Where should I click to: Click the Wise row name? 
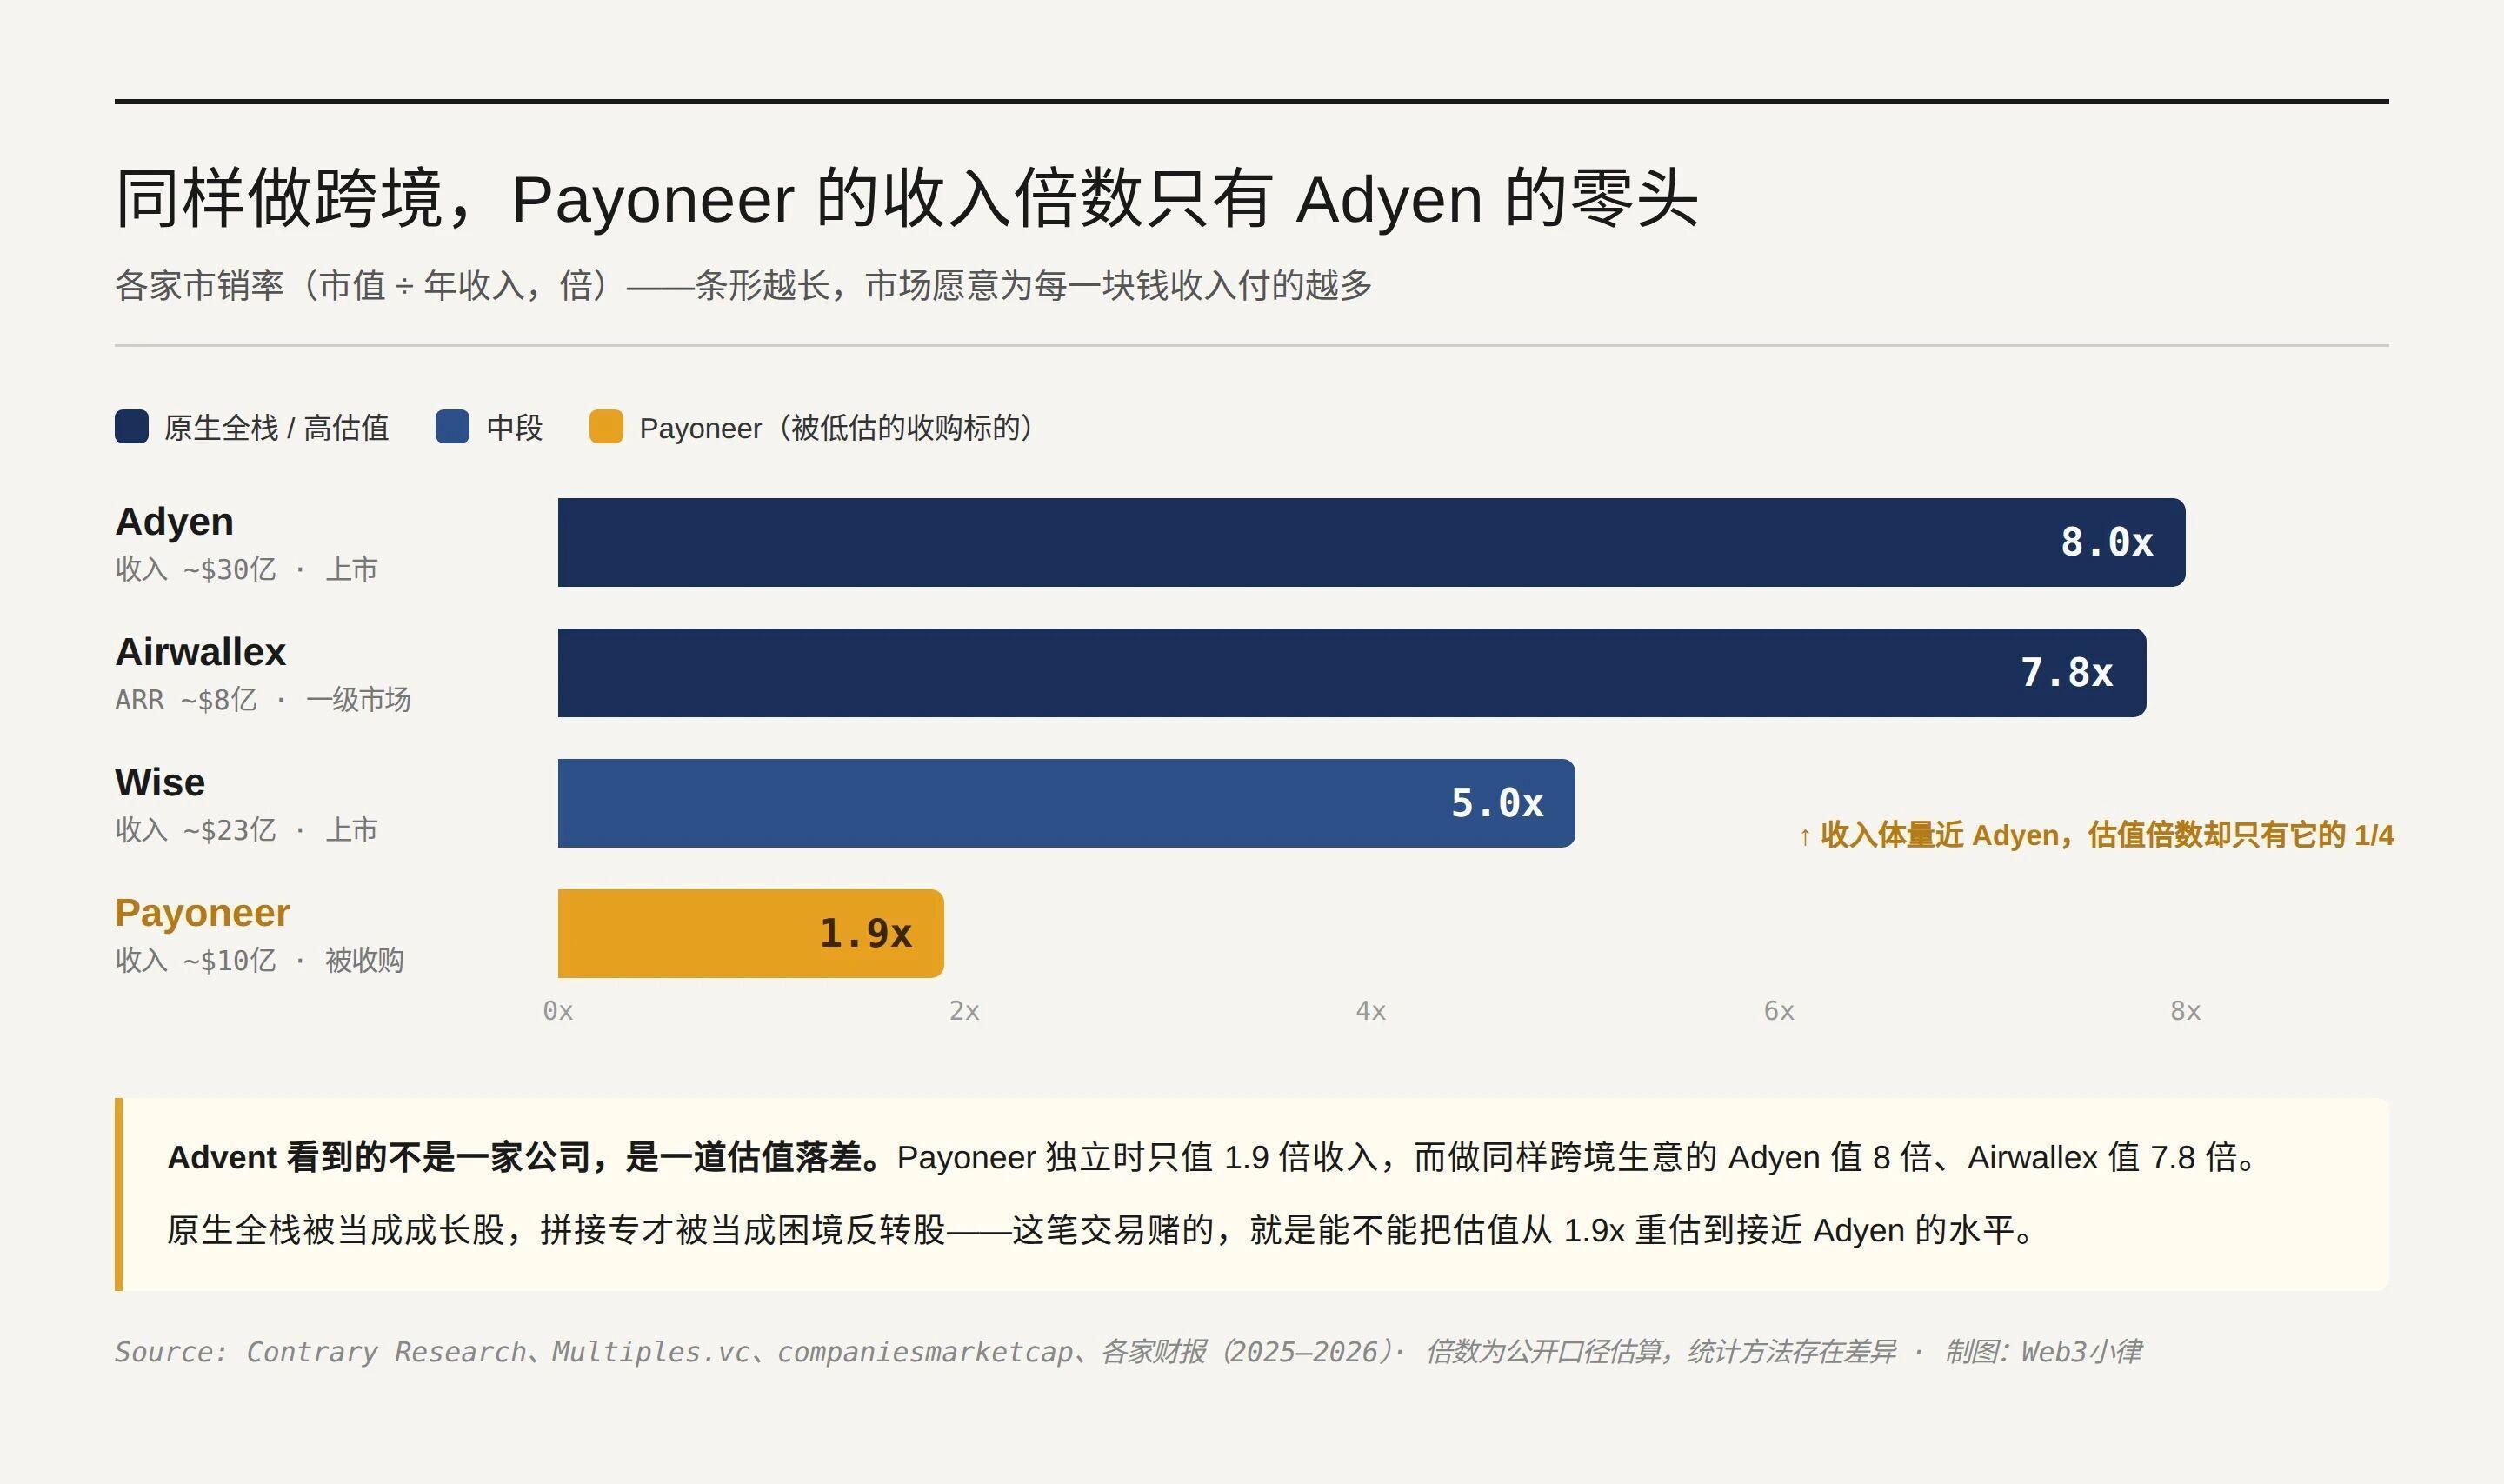click(160, 782)
